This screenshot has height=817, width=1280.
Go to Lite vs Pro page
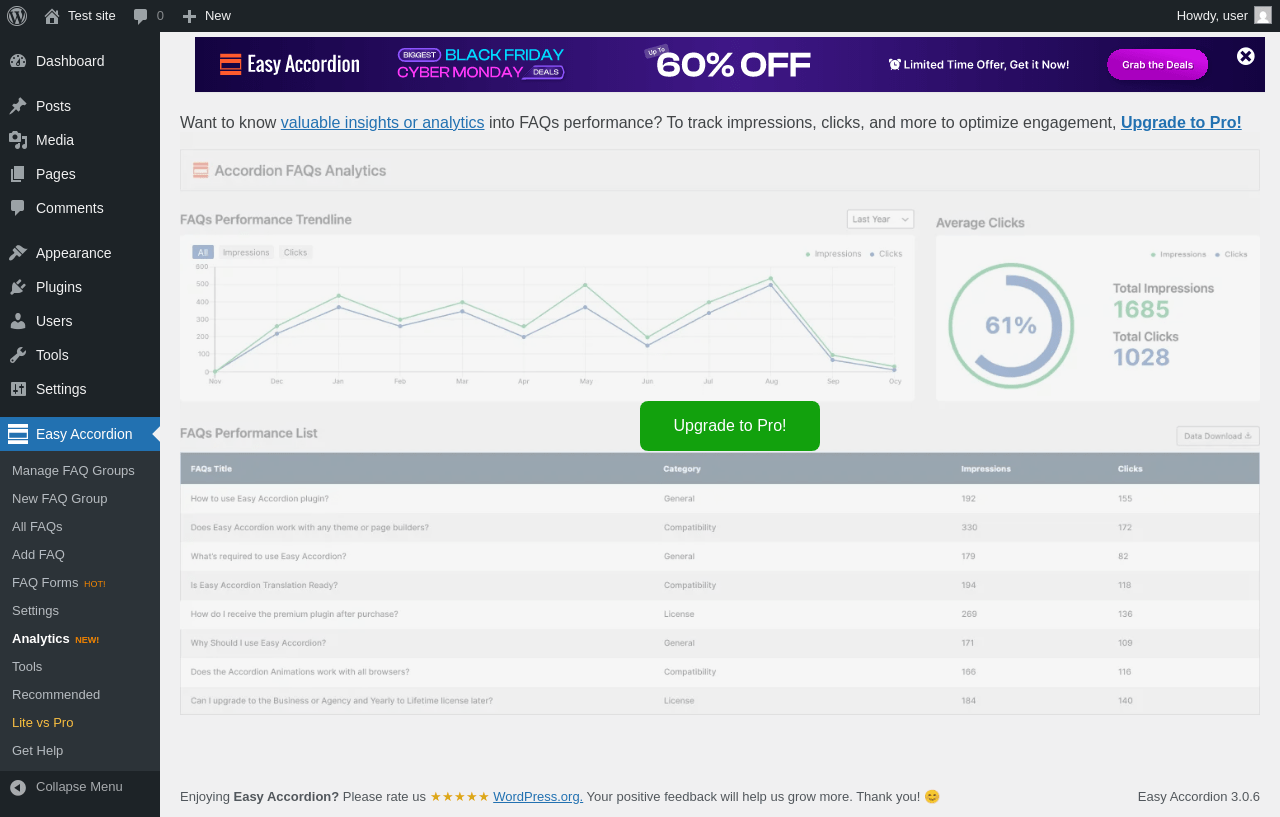tap(43, 723)
